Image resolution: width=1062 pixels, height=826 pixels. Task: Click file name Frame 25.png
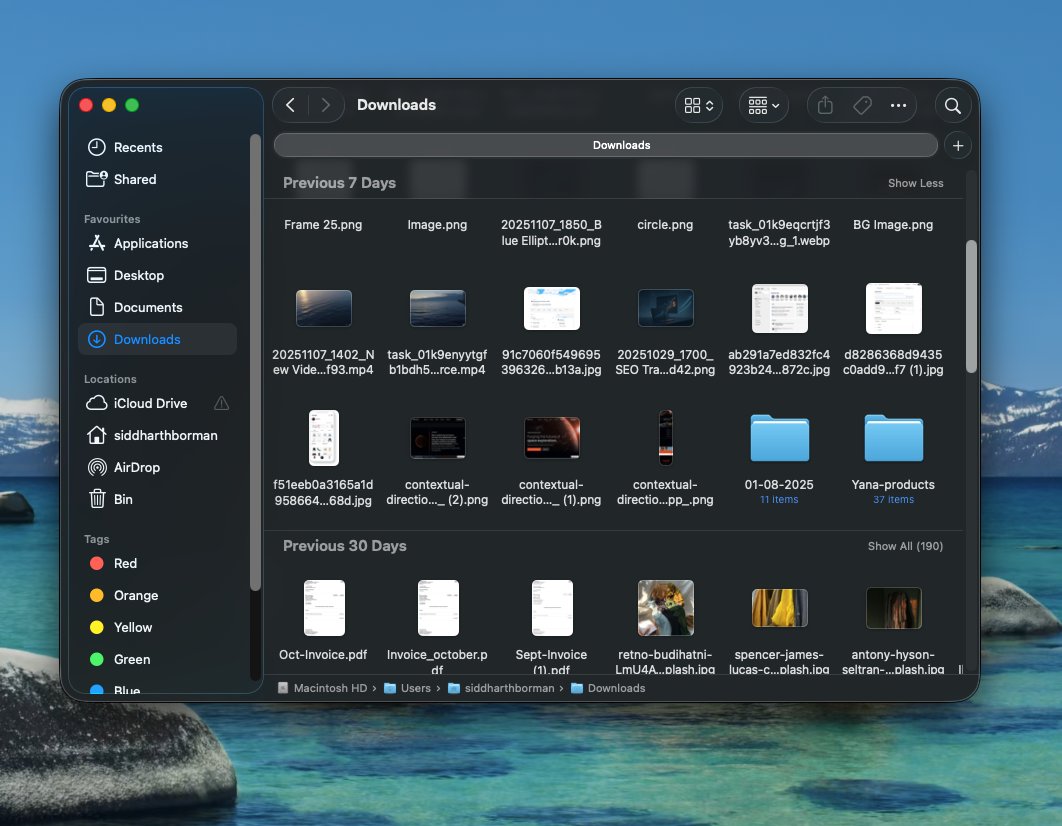click(x=323, y=225)
